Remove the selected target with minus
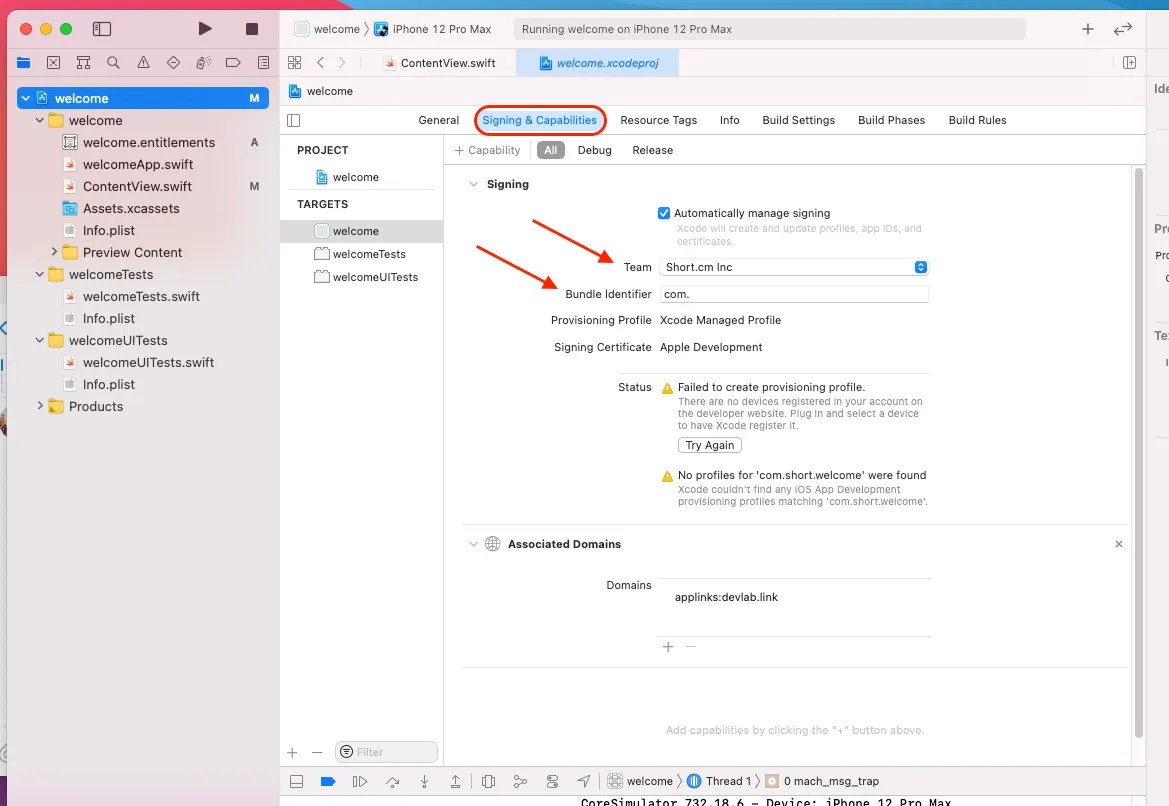The width and height of the screenshot is (1169, 806). pos(317,753)
